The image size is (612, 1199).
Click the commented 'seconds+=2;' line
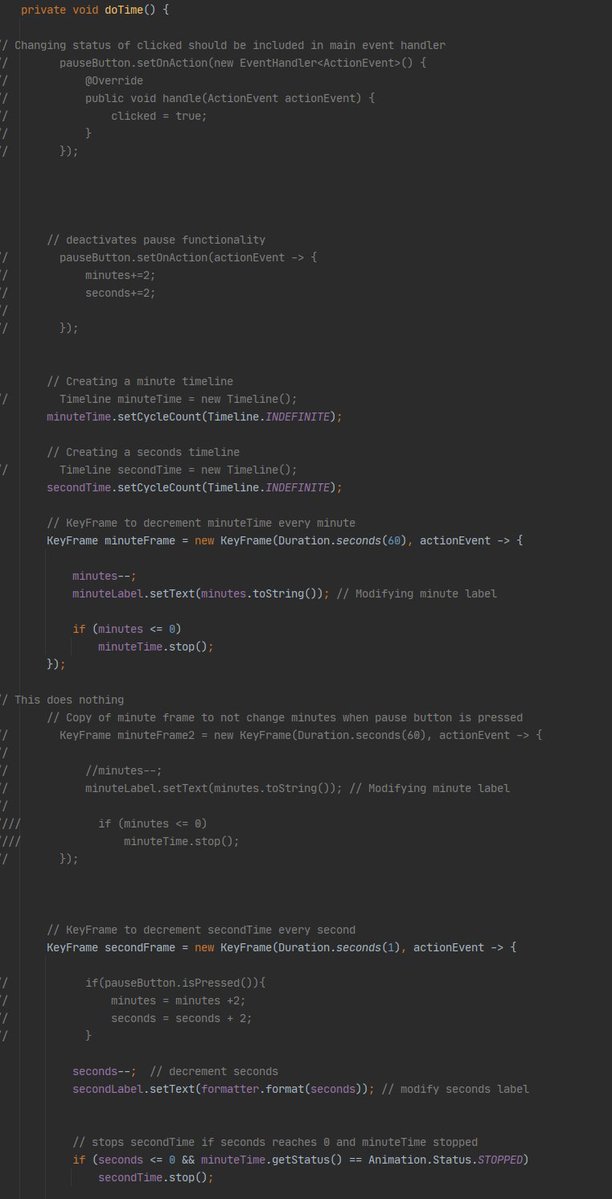[120, 292]
